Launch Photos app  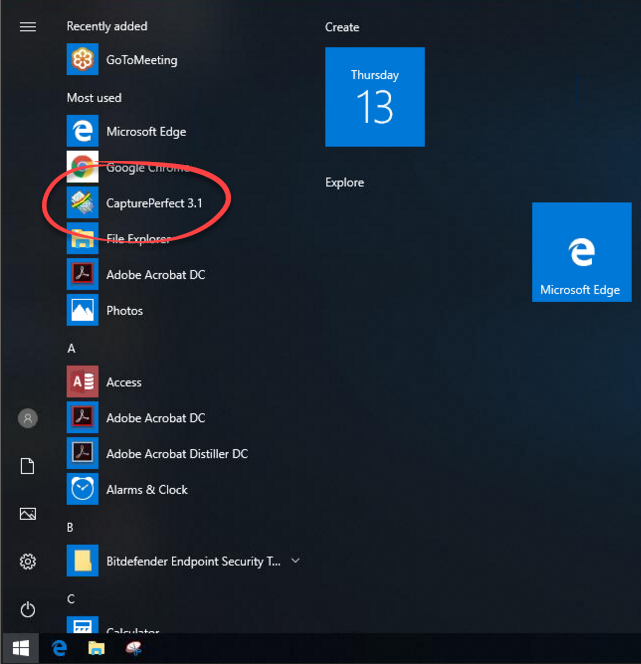124,311
